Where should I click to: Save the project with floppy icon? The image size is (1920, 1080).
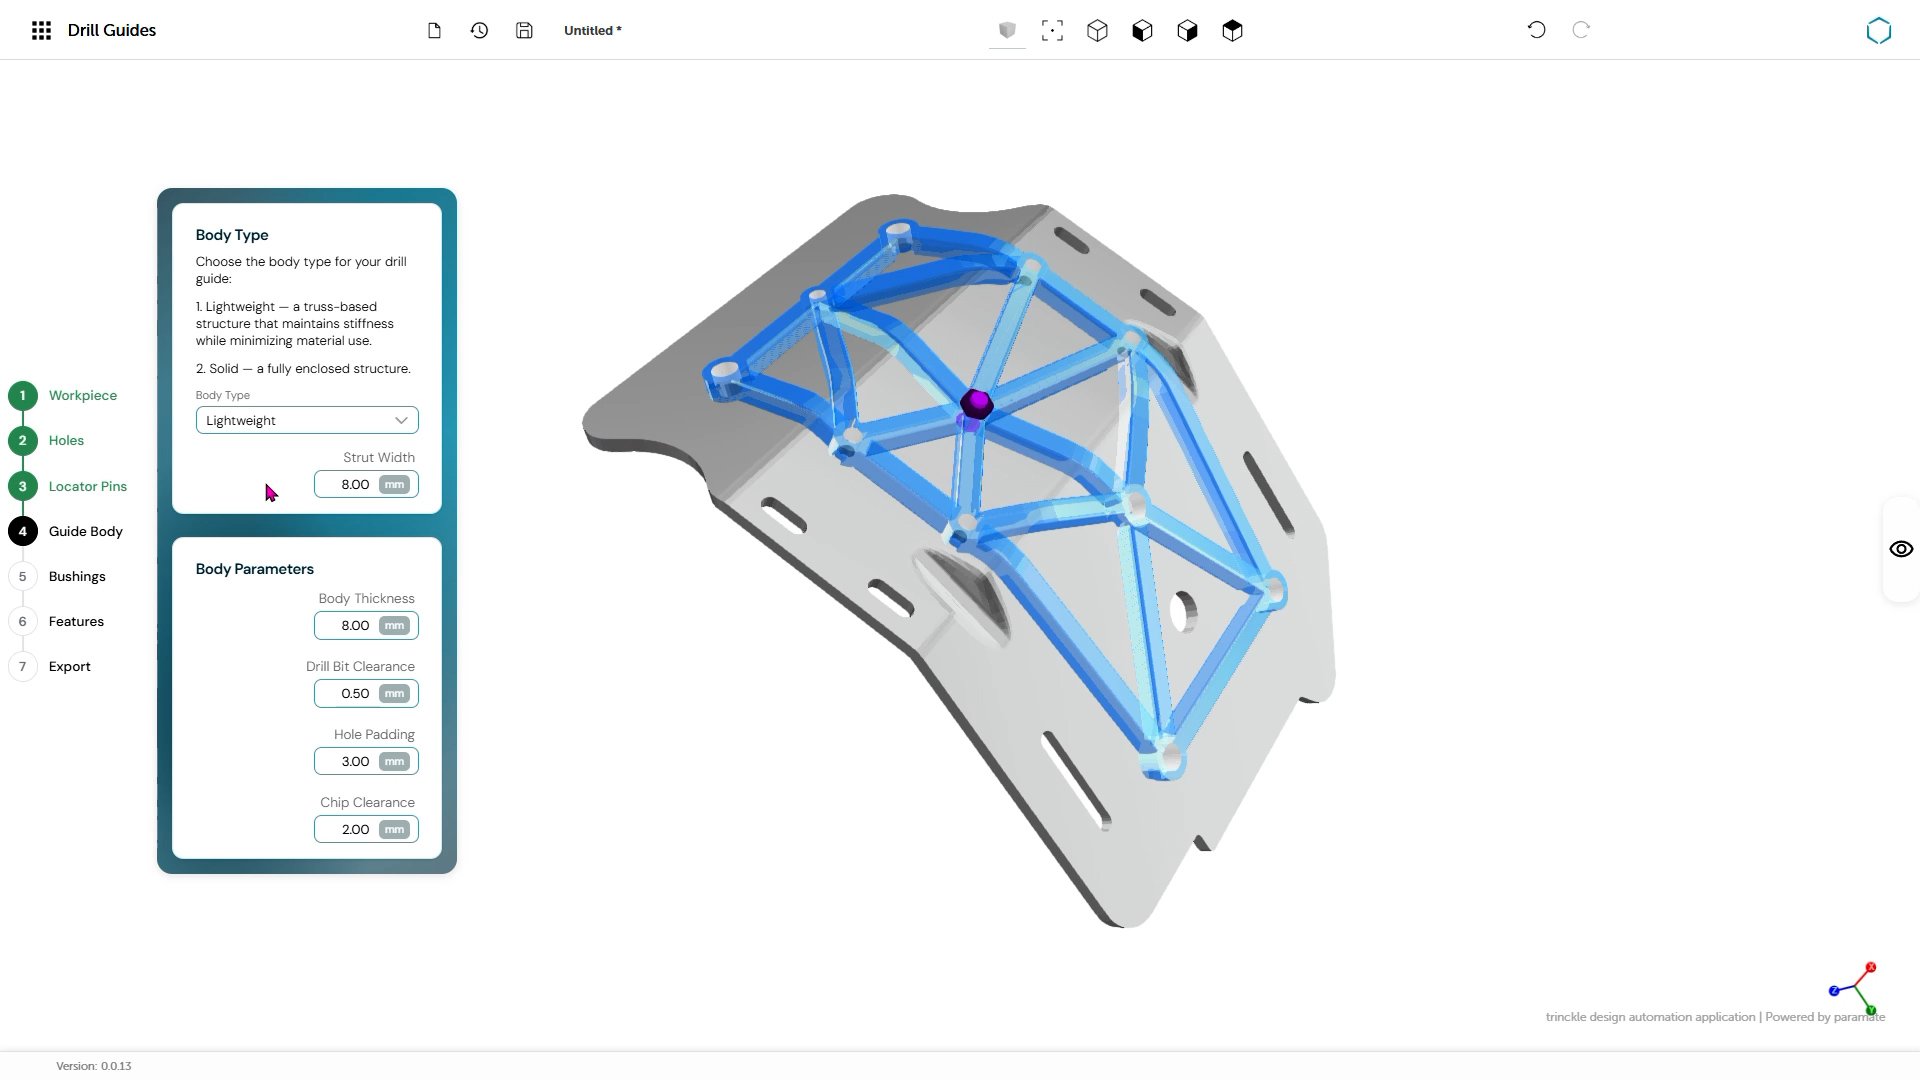click(x=524, y=31)
